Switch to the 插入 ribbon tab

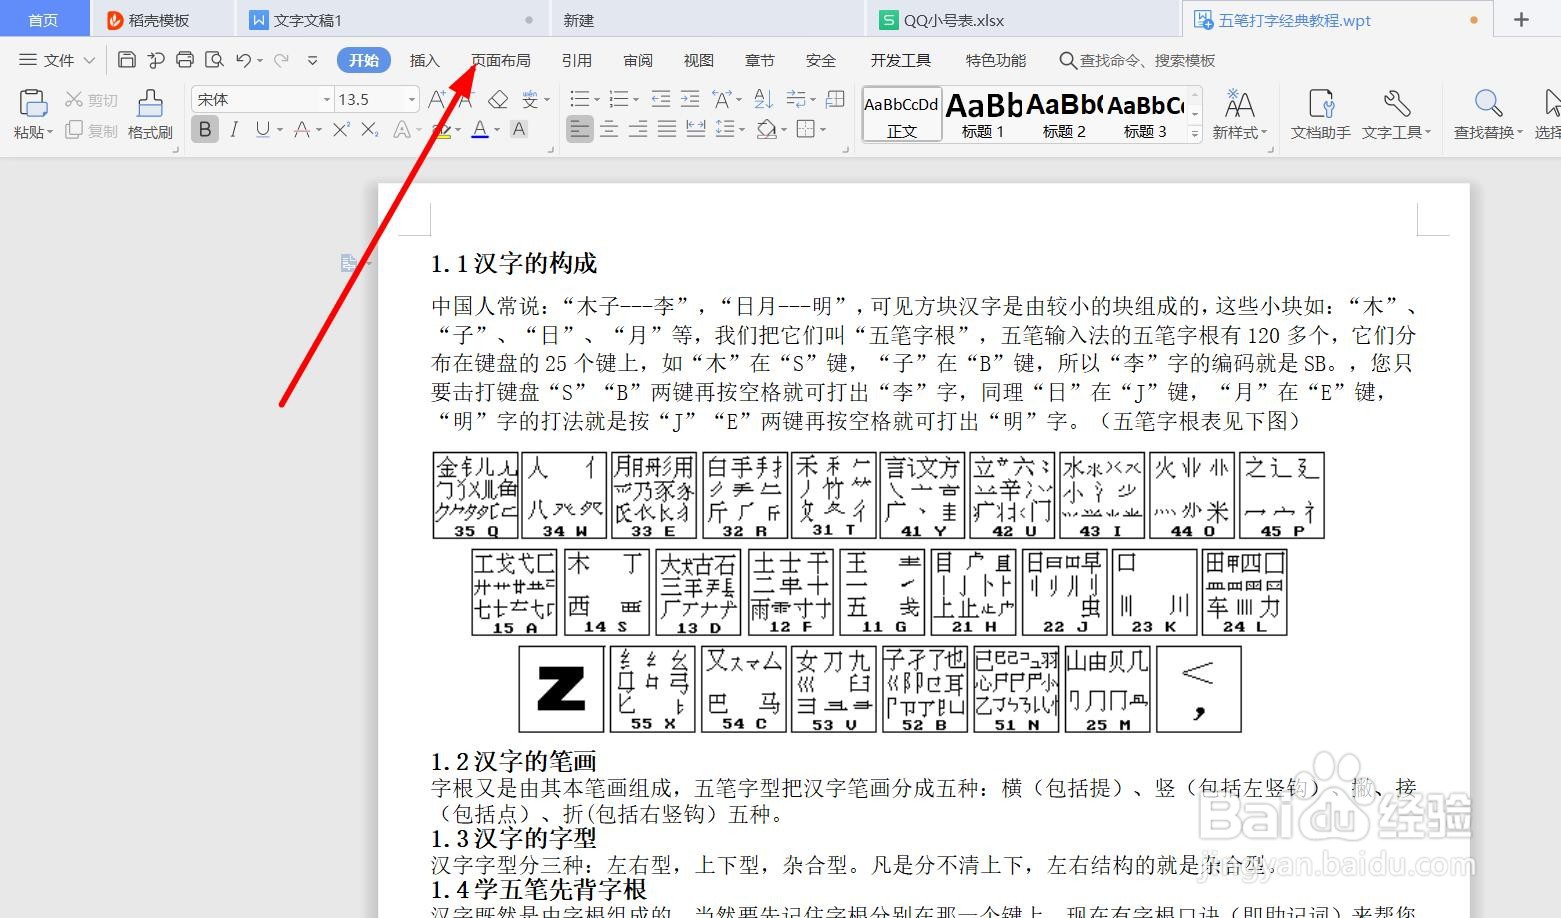coord(424,59)
